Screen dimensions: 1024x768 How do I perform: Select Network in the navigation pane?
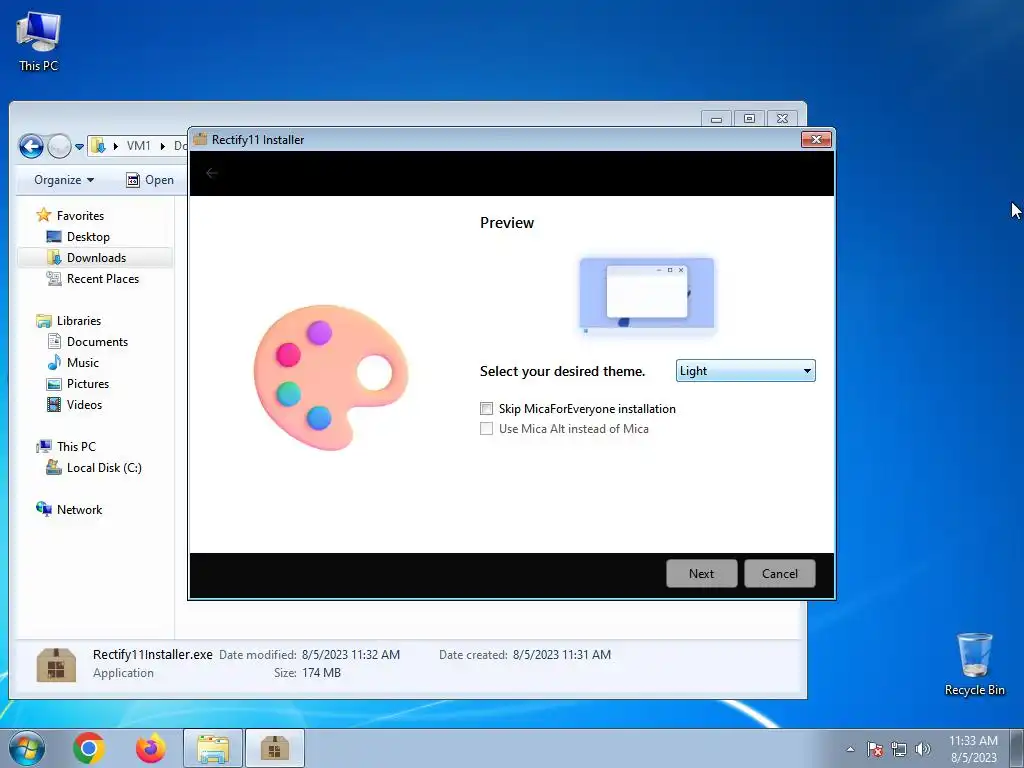point(79,509)
